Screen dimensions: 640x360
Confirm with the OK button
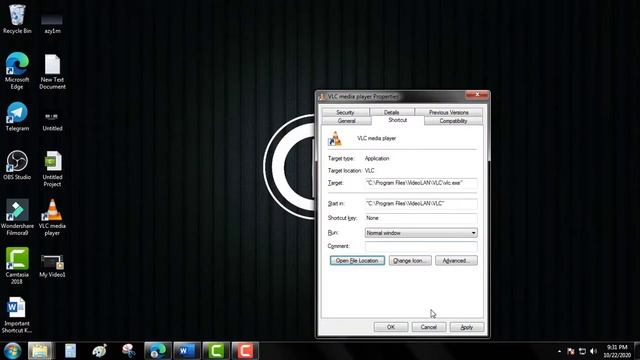pos(391,327)
